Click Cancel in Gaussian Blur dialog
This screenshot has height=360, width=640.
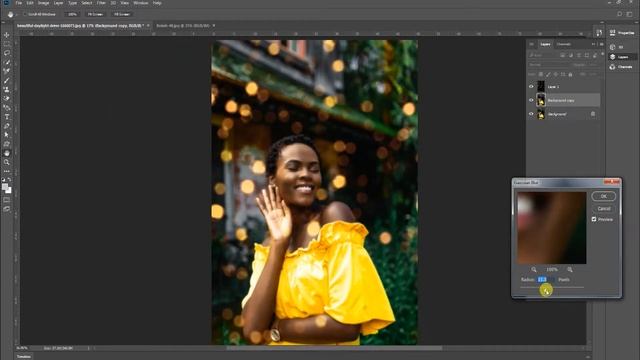click(x=604, y=209)
